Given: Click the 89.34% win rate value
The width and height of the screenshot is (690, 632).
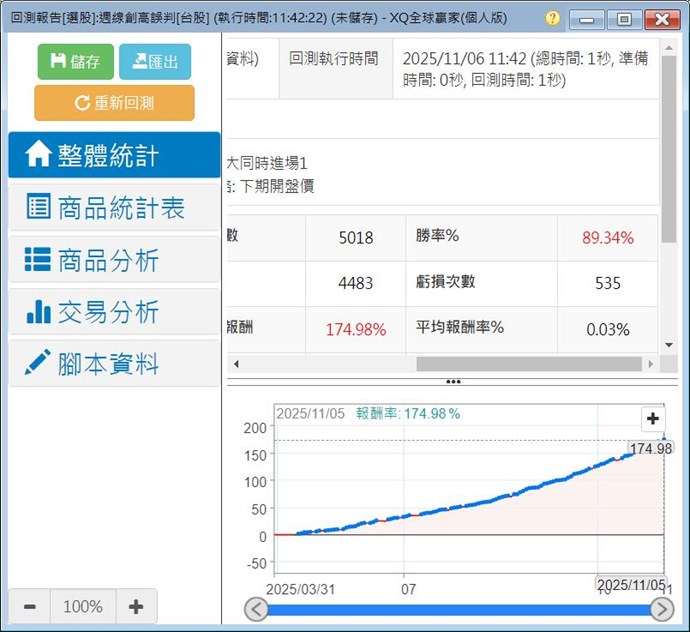Looking at the screenshot, I should (x=608, y=238).
